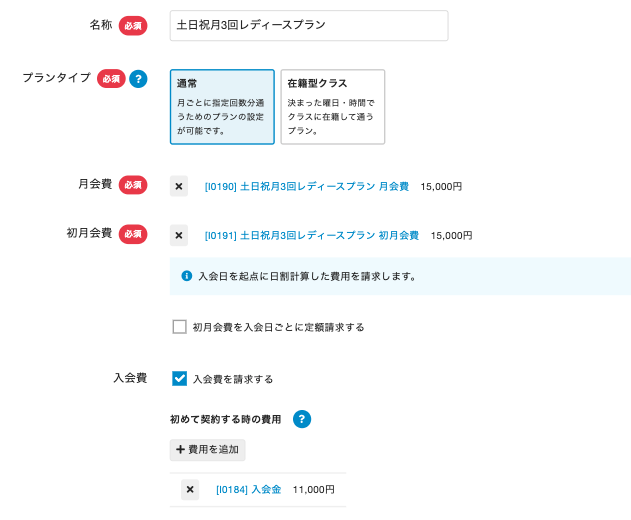Click the 必須 badge next to 名称
This screenshot has width=631, height=520.
pyautogui.click(x=133, y=26)
